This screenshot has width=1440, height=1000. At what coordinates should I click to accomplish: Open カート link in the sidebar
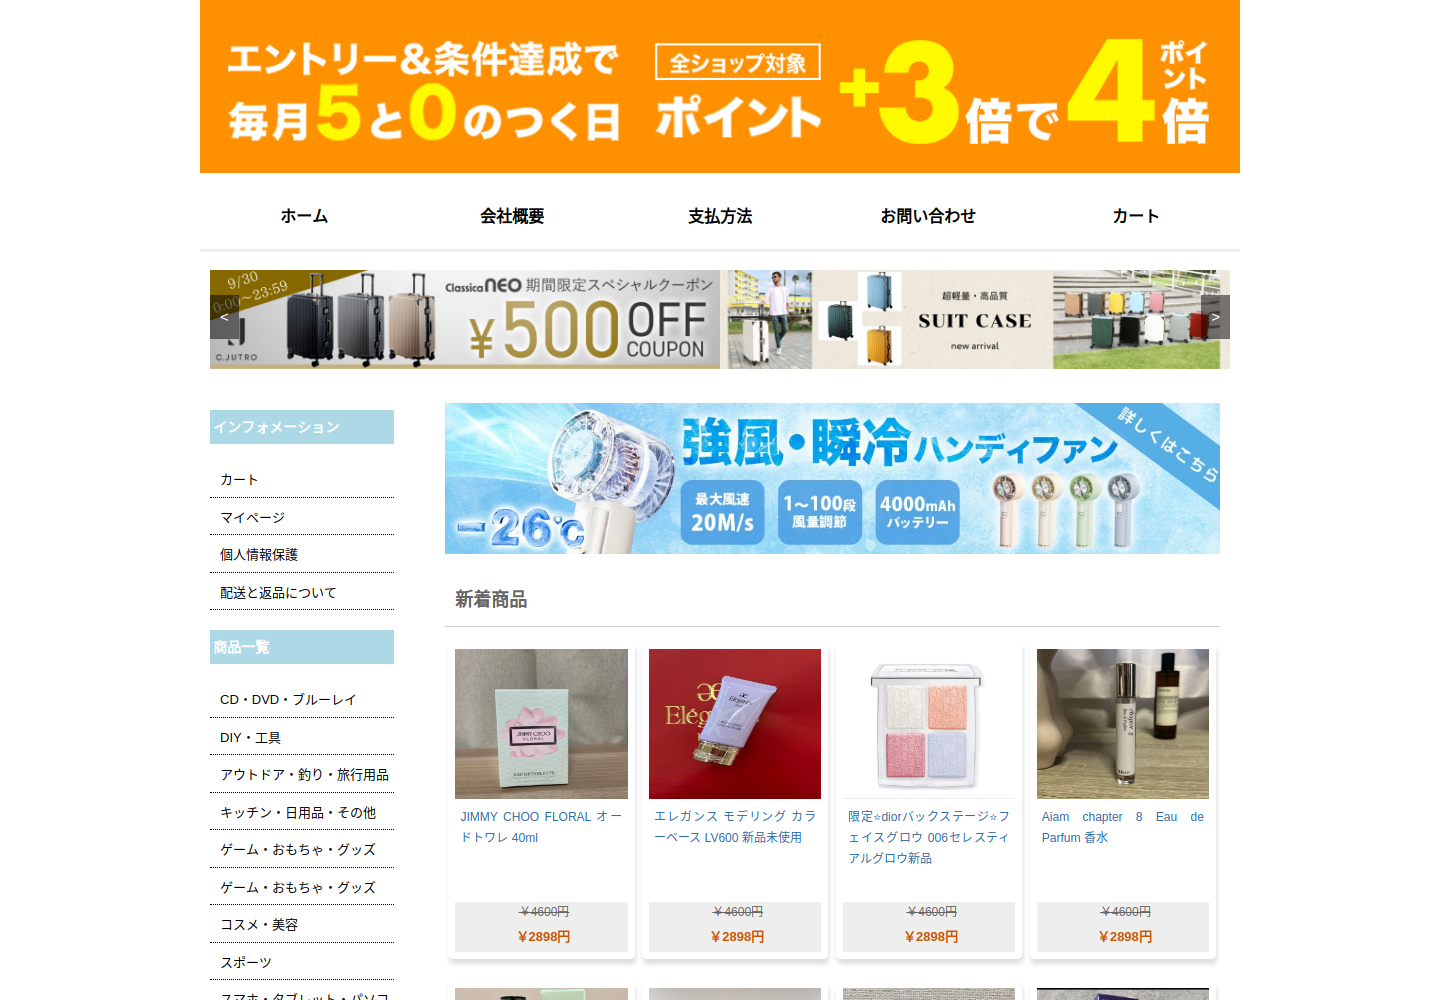point(239,480)
